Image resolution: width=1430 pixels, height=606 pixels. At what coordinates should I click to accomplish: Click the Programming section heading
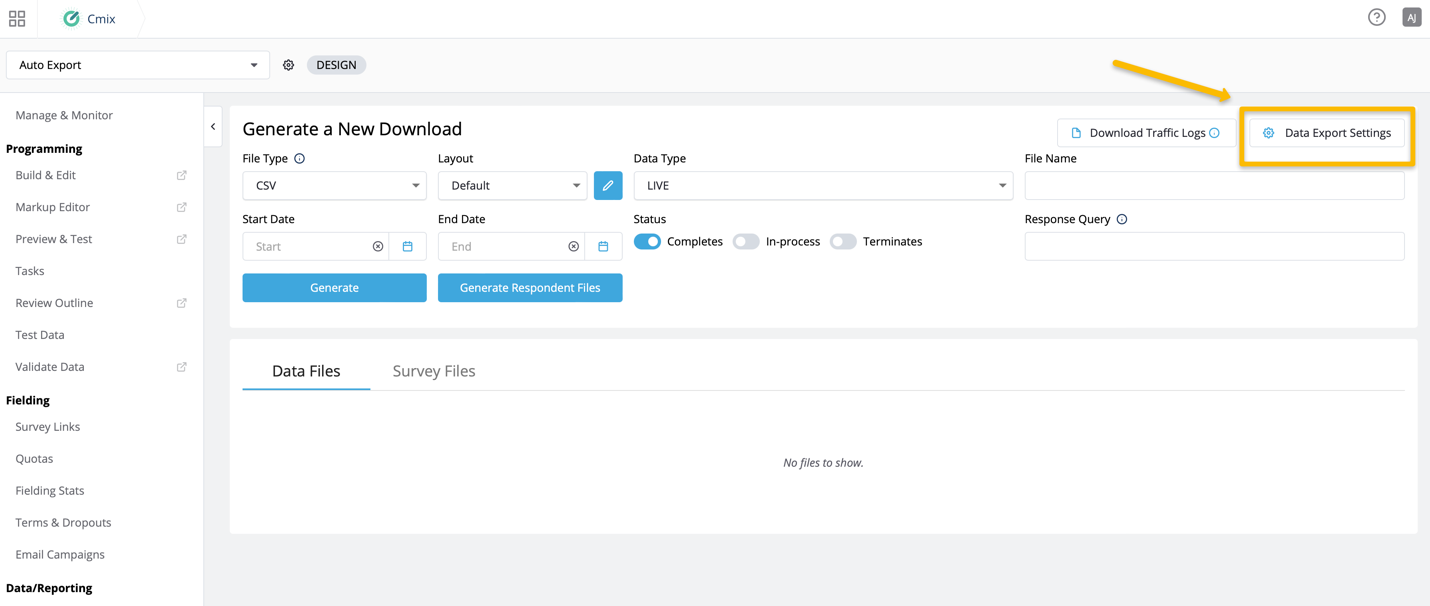click(44, 149)
